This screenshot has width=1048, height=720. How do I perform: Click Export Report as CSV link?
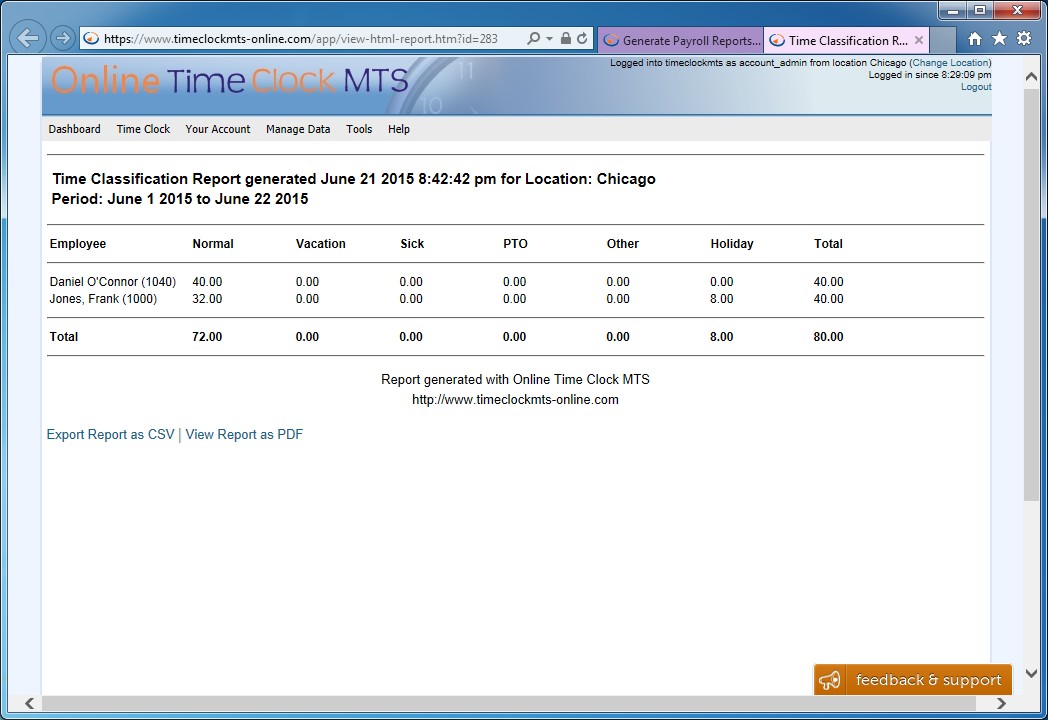110,435
